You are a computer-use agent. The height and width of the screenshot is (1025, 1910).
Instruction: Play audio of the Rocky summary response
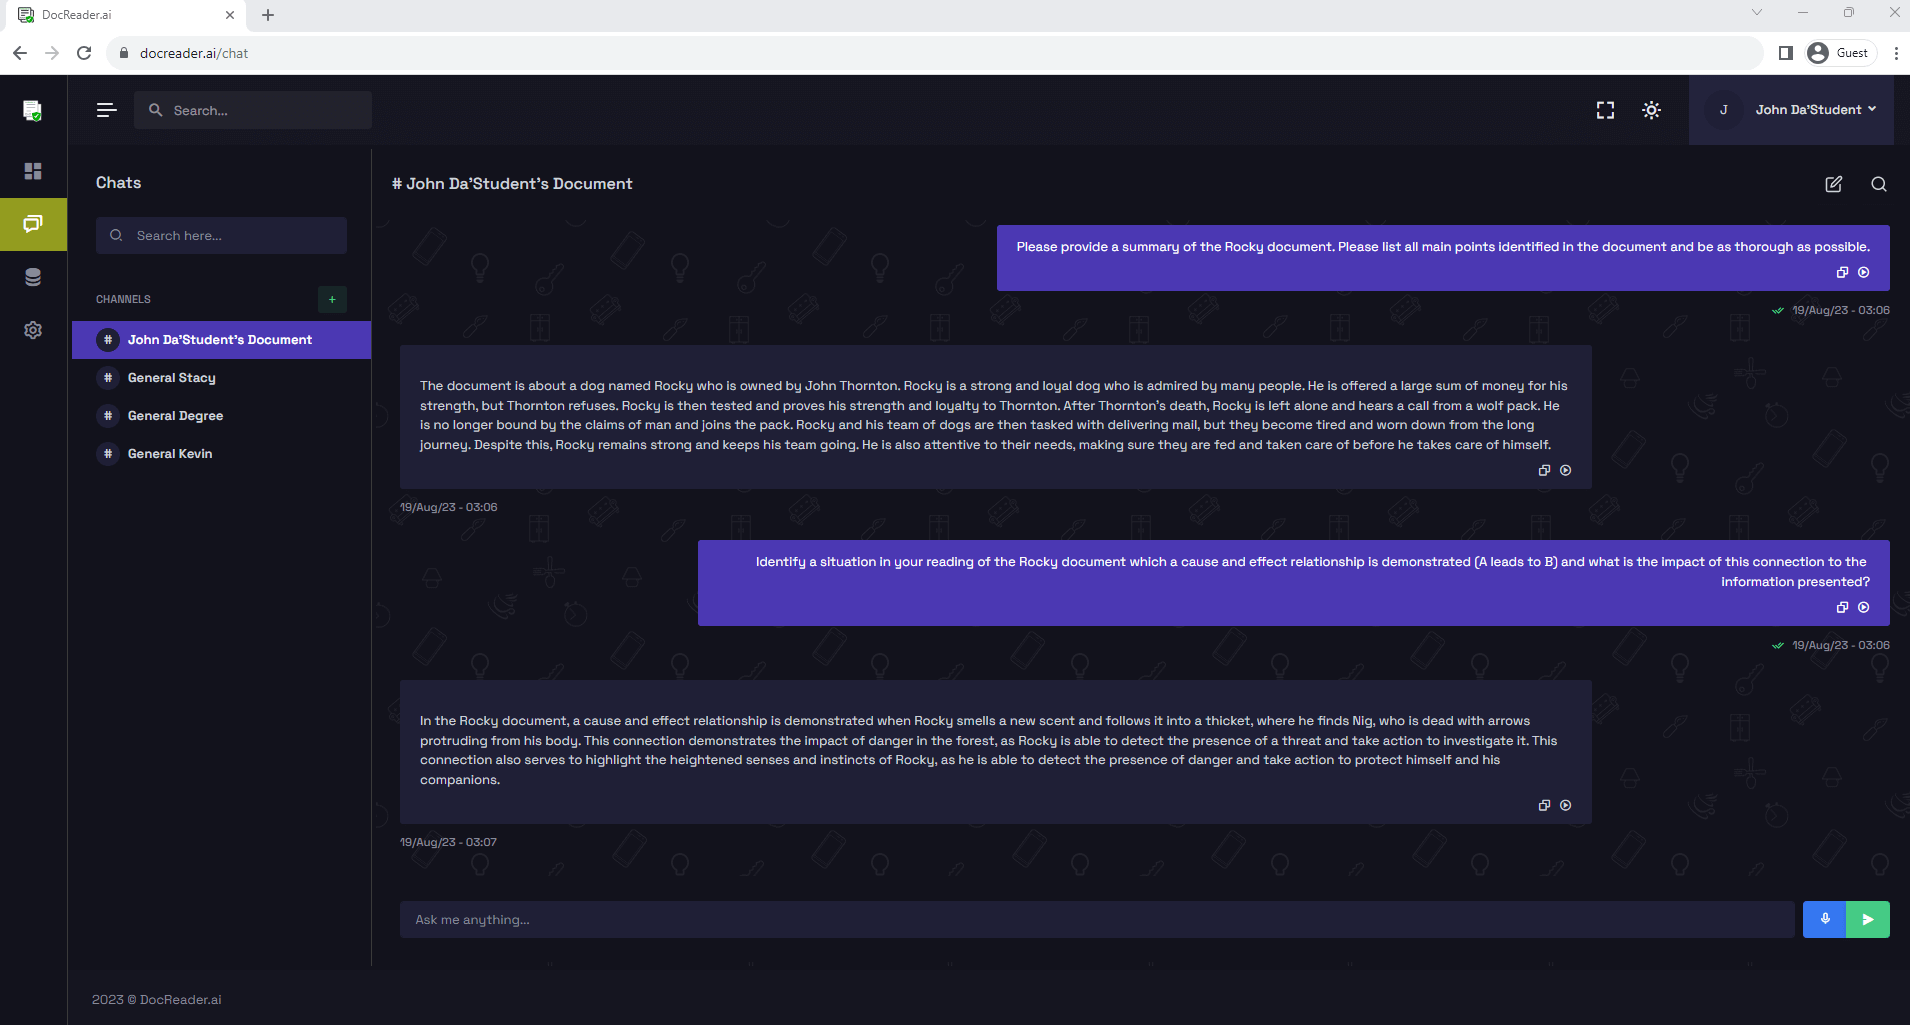(1566, 470)
